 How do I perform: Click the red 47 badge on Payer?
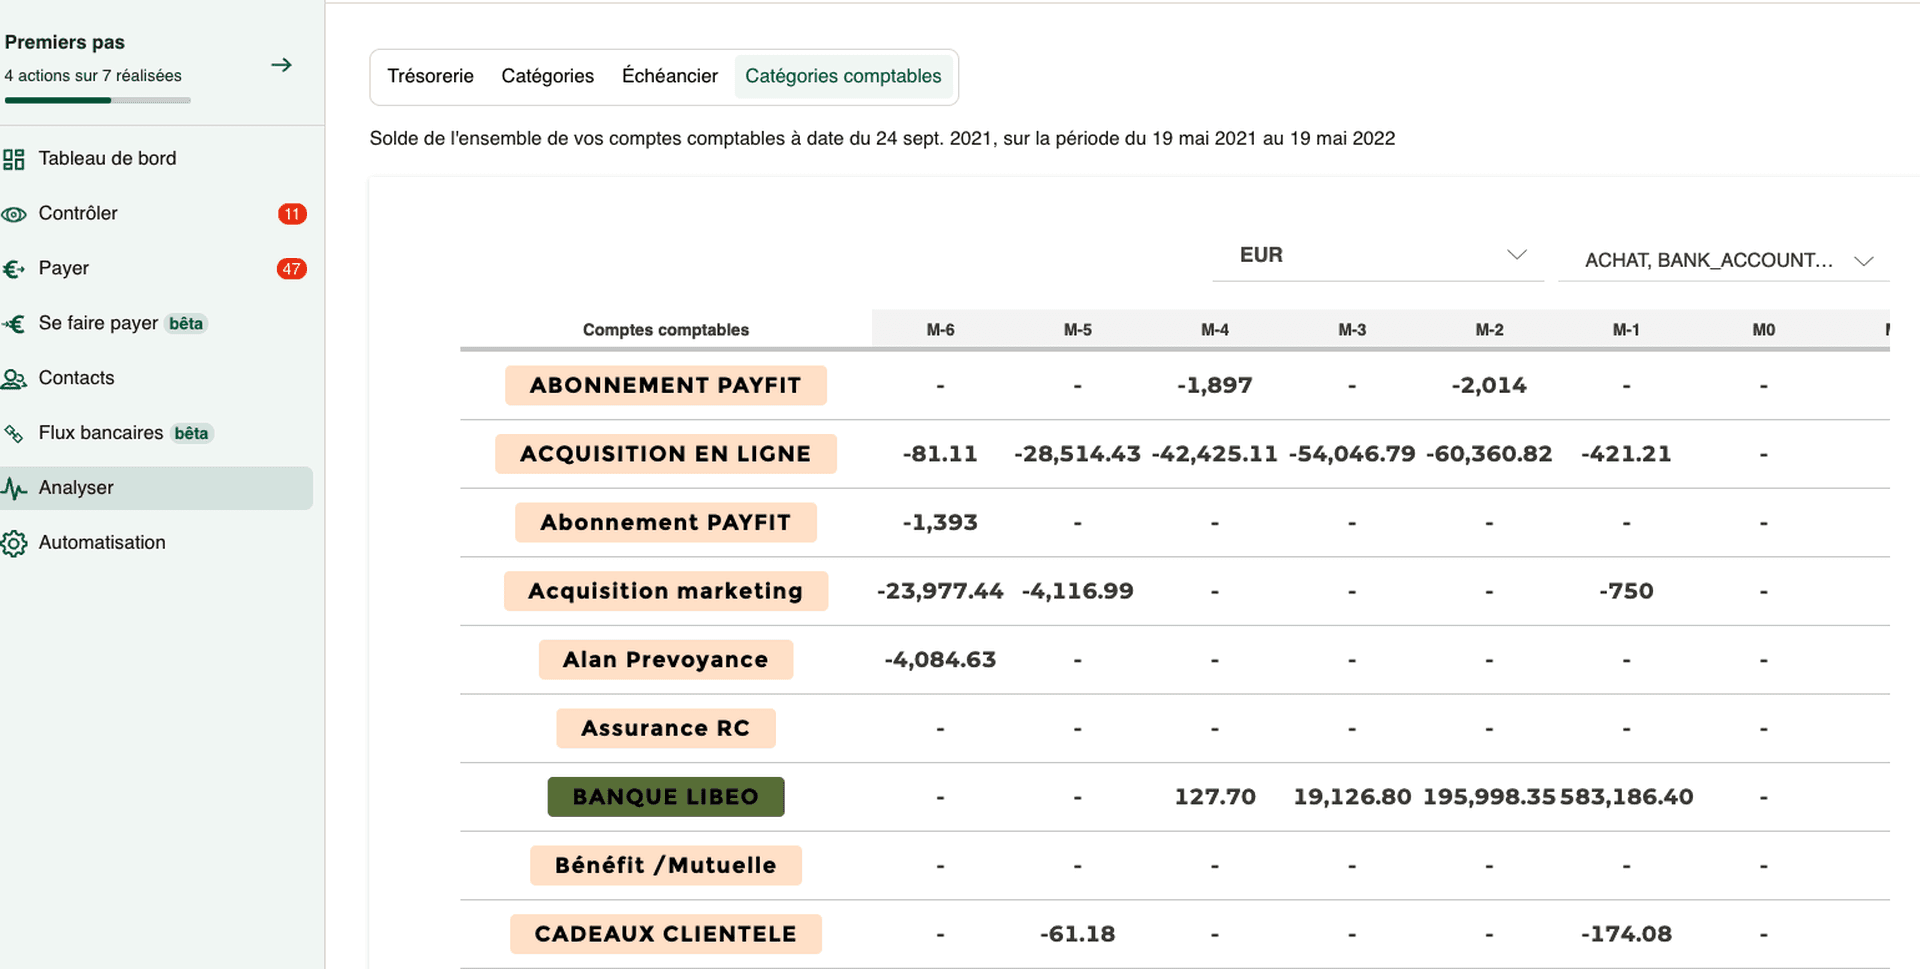point(292,269)
